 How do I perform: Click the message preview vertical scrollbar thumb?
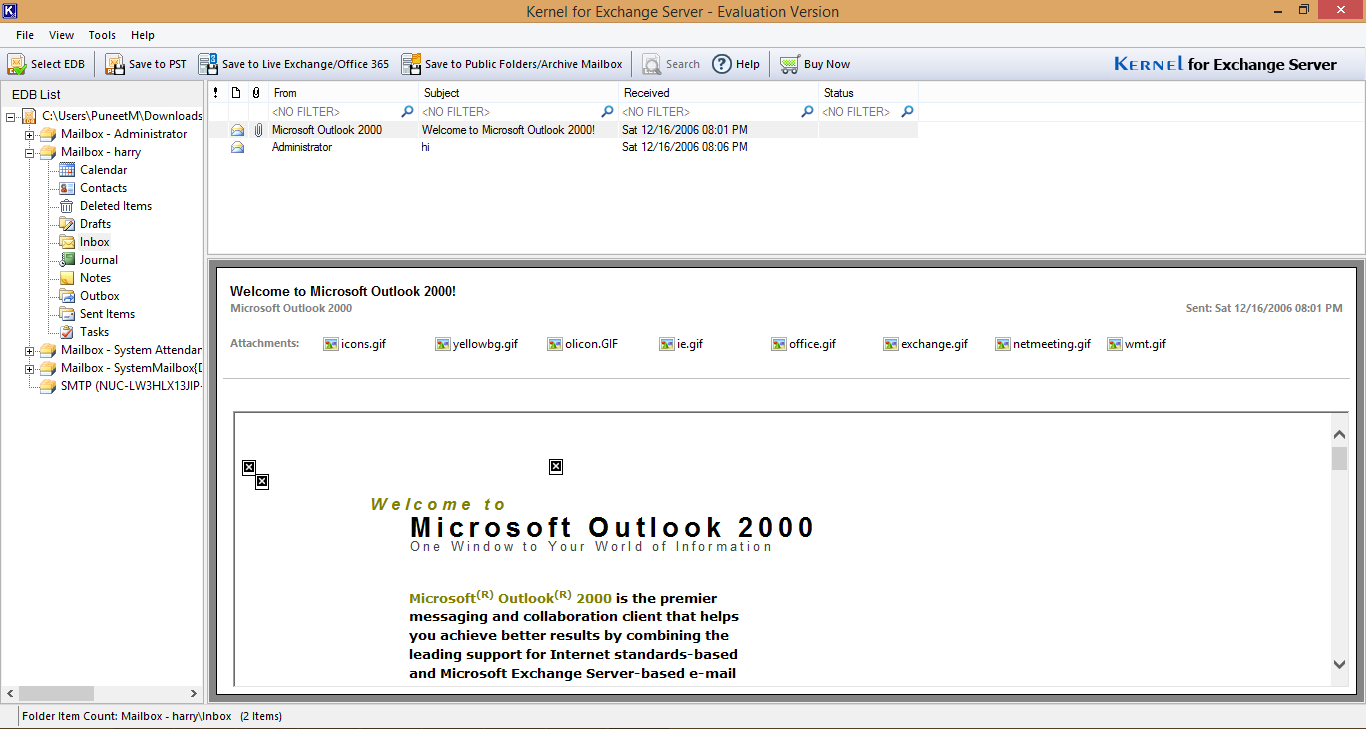[x=1340, y=458]
